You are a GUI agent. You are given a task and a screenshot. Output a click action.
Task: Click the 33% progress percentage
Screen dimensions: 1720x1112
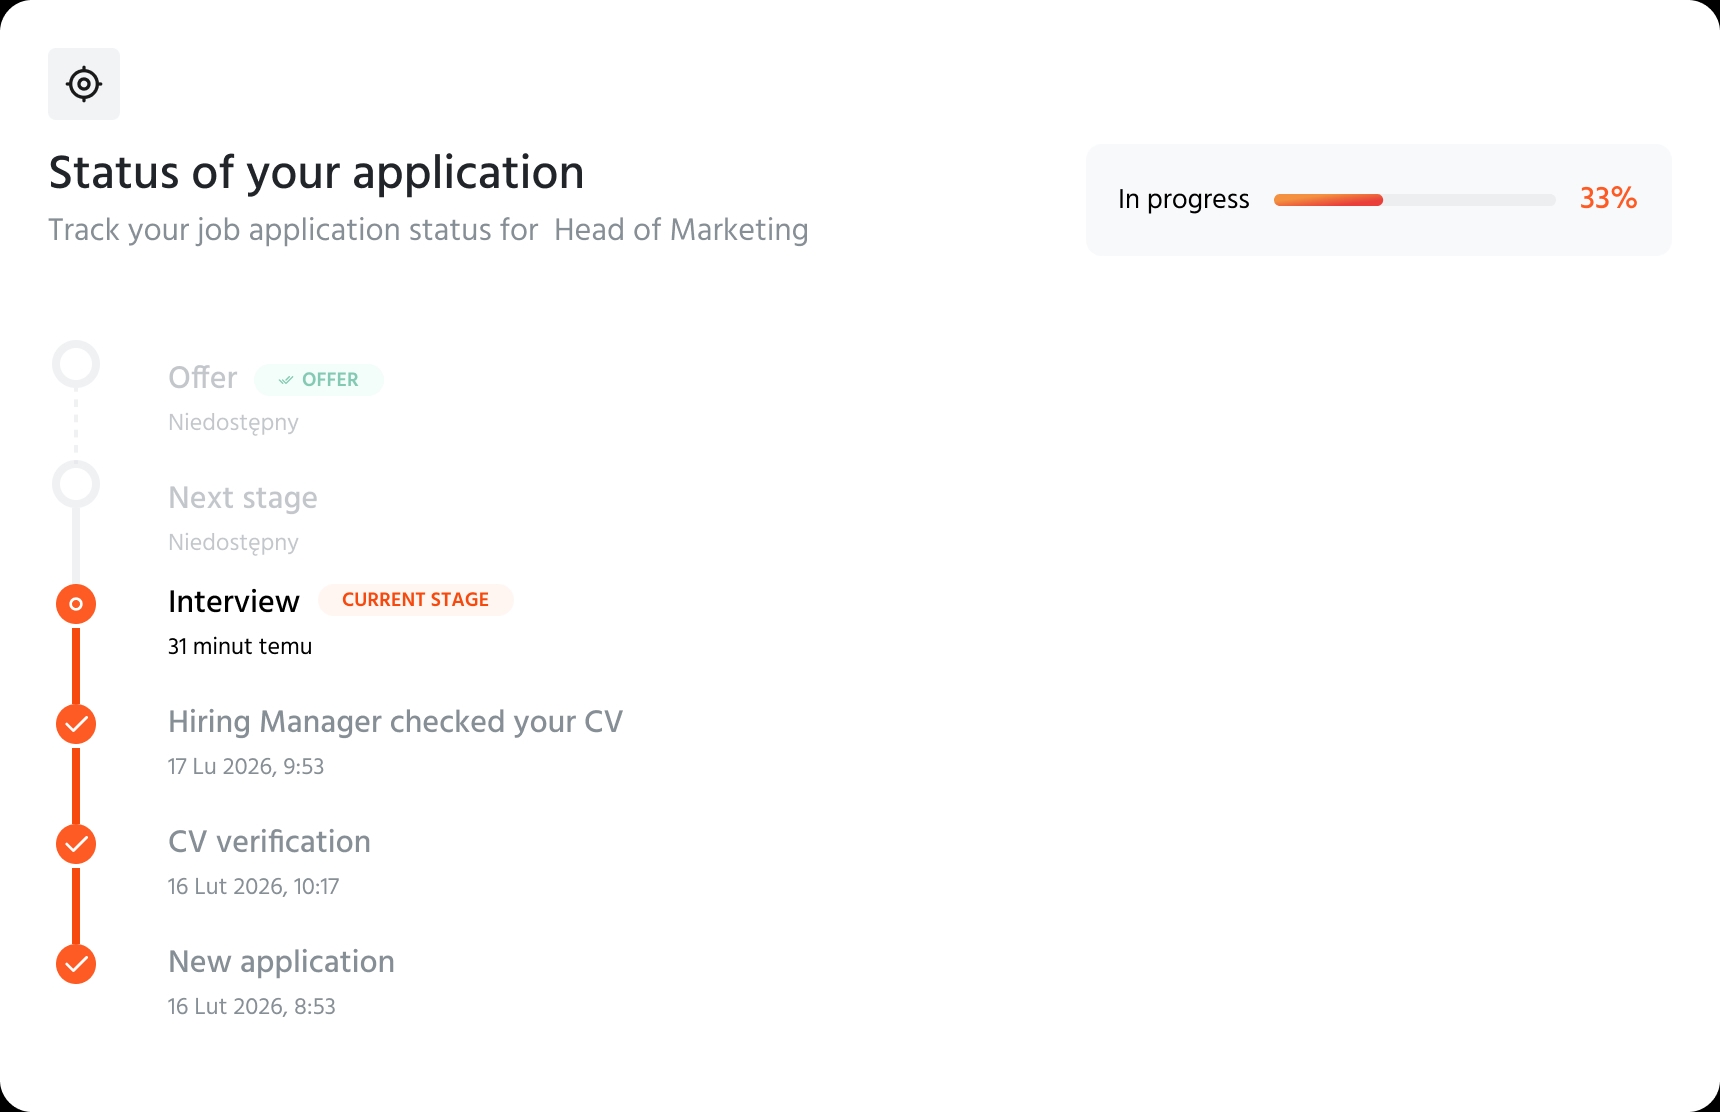pos(1608,198)
